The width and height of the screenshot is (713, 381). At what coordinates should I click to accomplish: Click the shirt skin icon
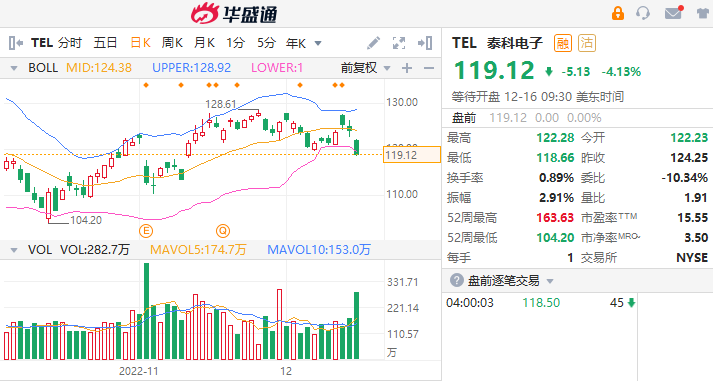click(704, 13)
